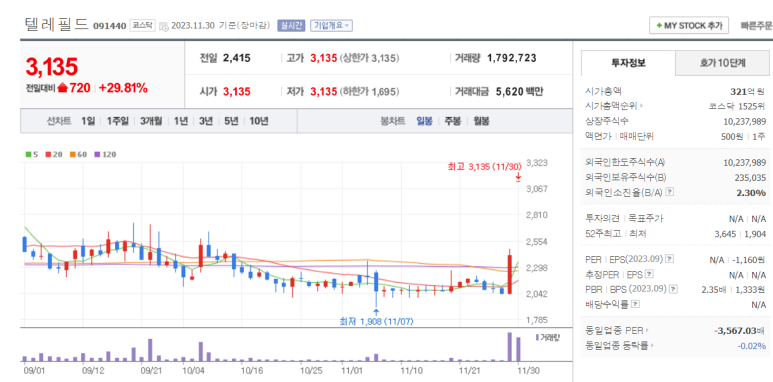Select the 1일 line chart period

[87, 121]
